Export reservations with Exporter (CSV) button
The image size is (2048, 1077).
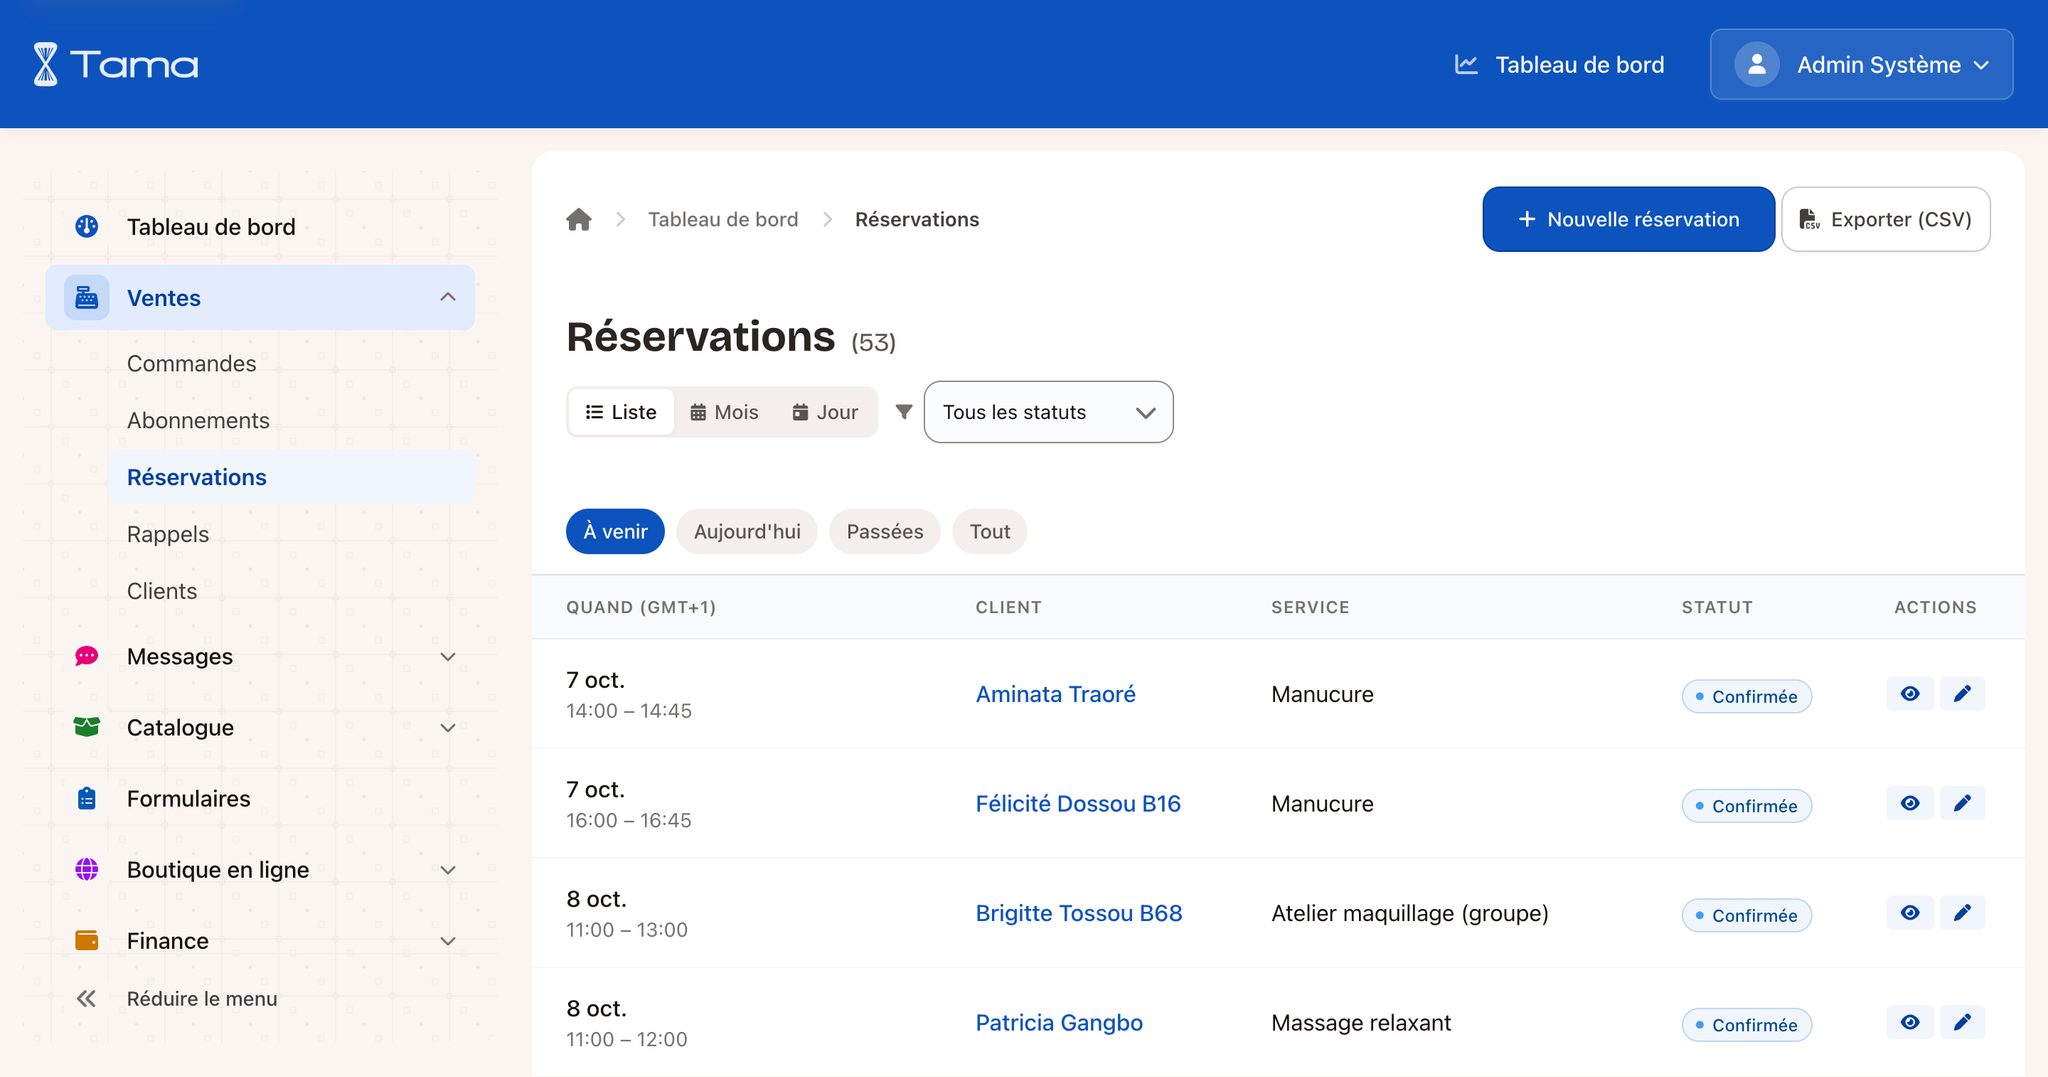pyautogui.click(x=1885, y=219)
